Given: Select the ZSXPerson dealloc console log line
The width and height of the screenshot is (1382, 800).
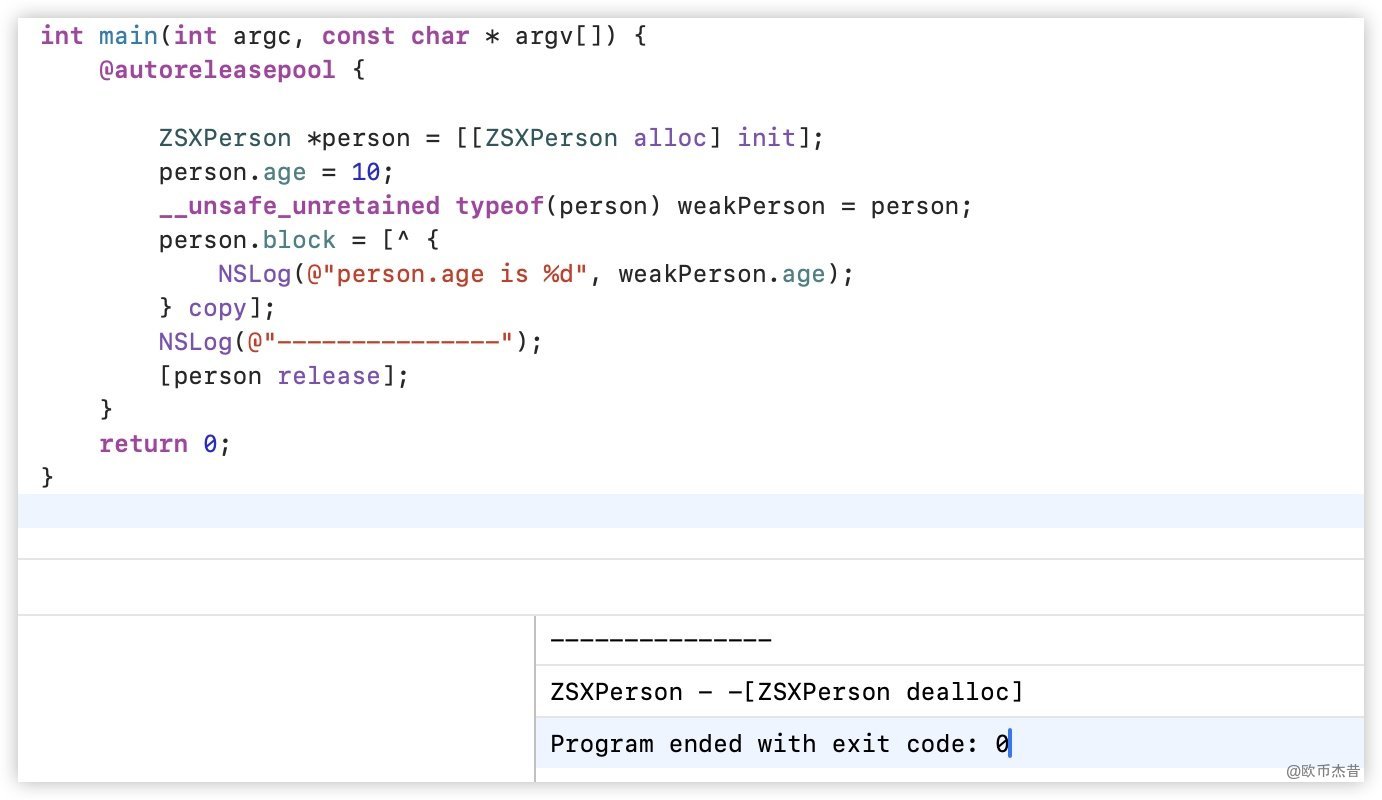Looking at the screenshot, I should tap(786, 692).
